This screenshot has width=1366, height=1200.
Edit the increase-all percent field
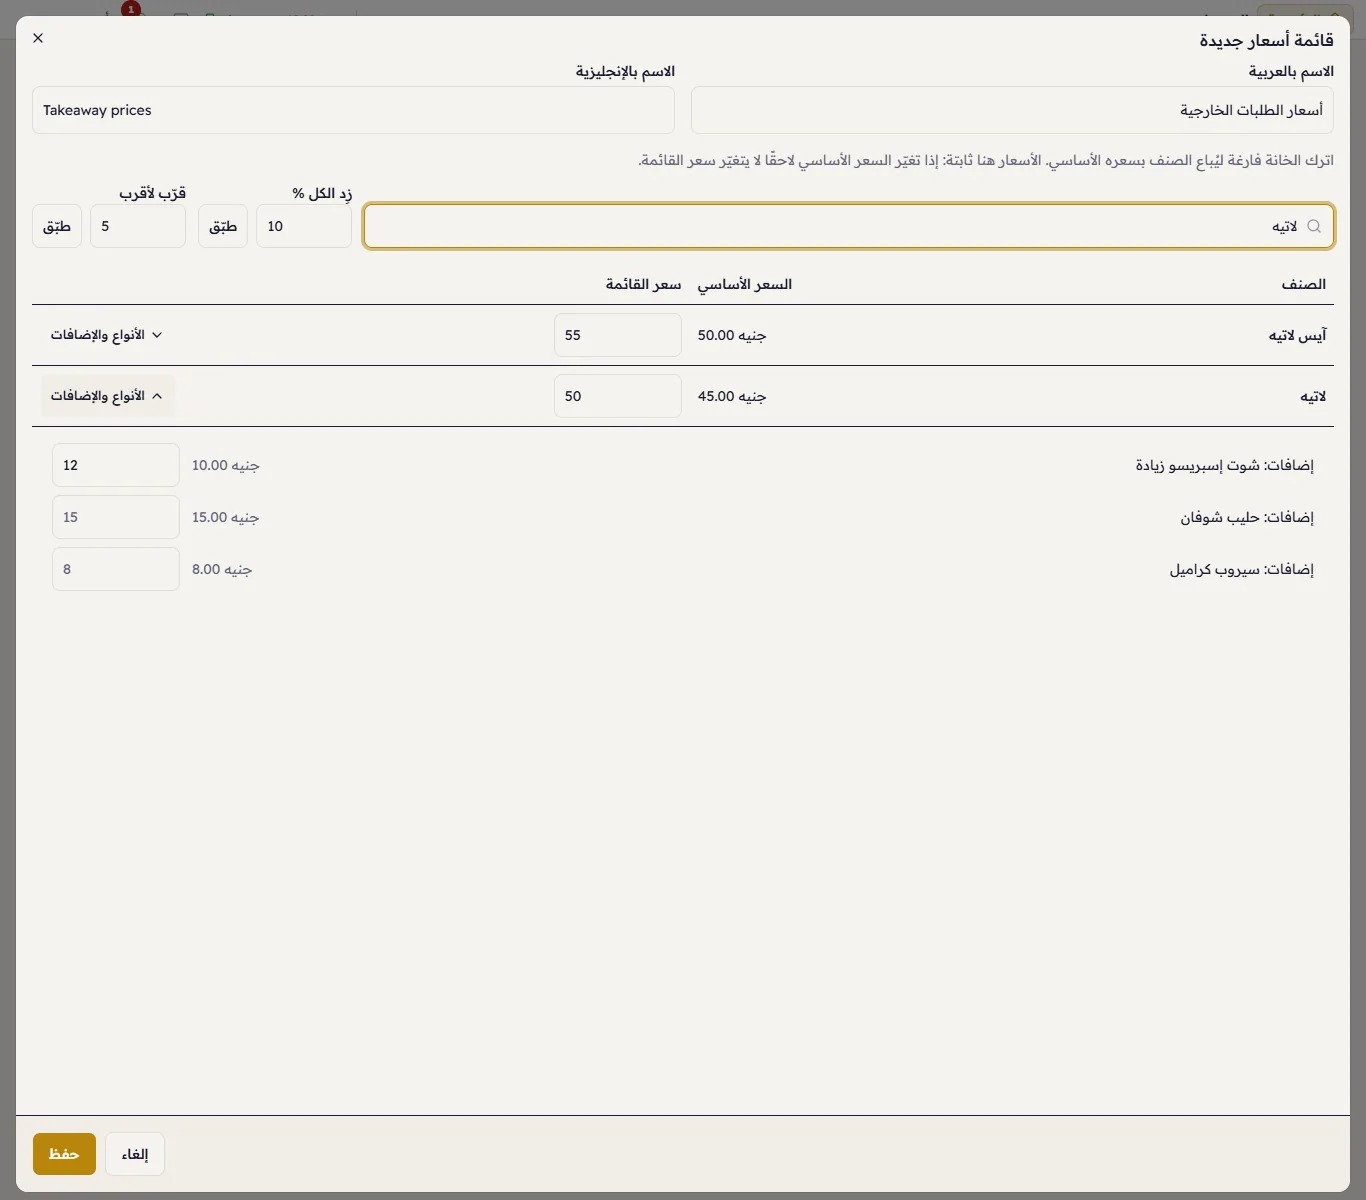pos(304,226)
